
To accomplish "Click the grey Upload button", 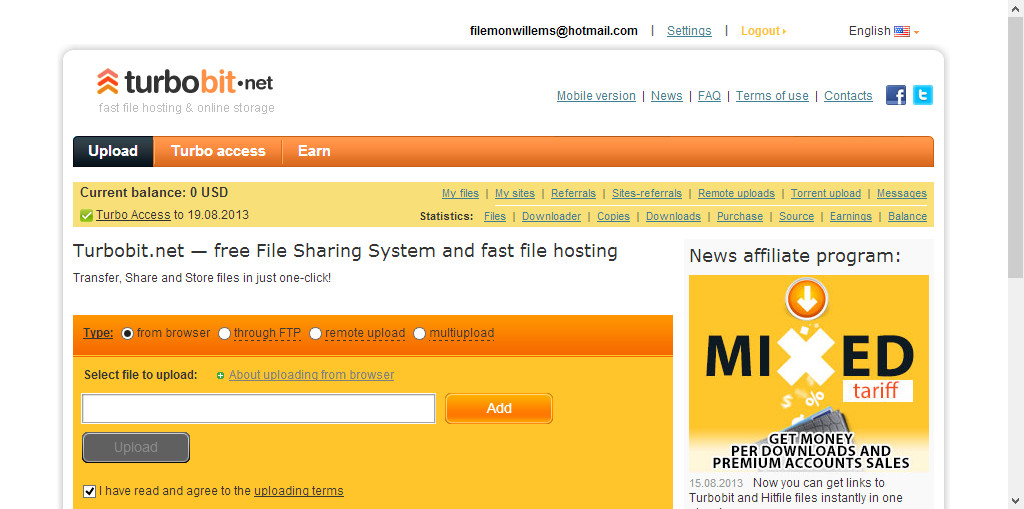I will [136, 448].
